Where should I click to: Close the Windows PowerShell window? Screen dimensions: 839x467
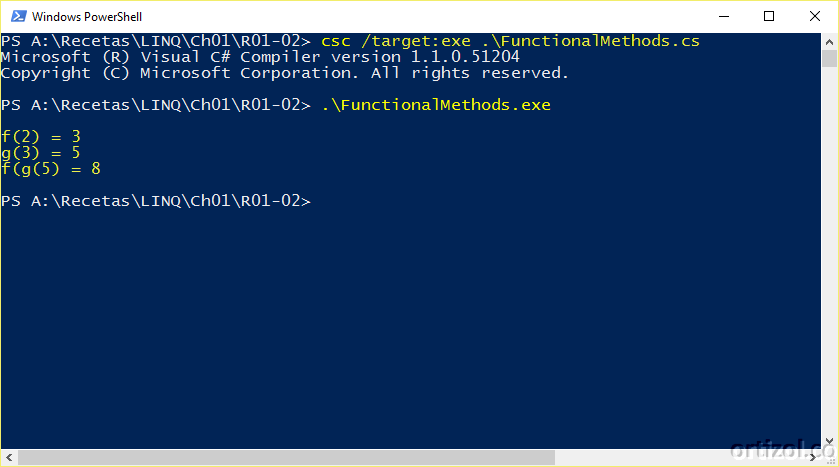point(815,17)
